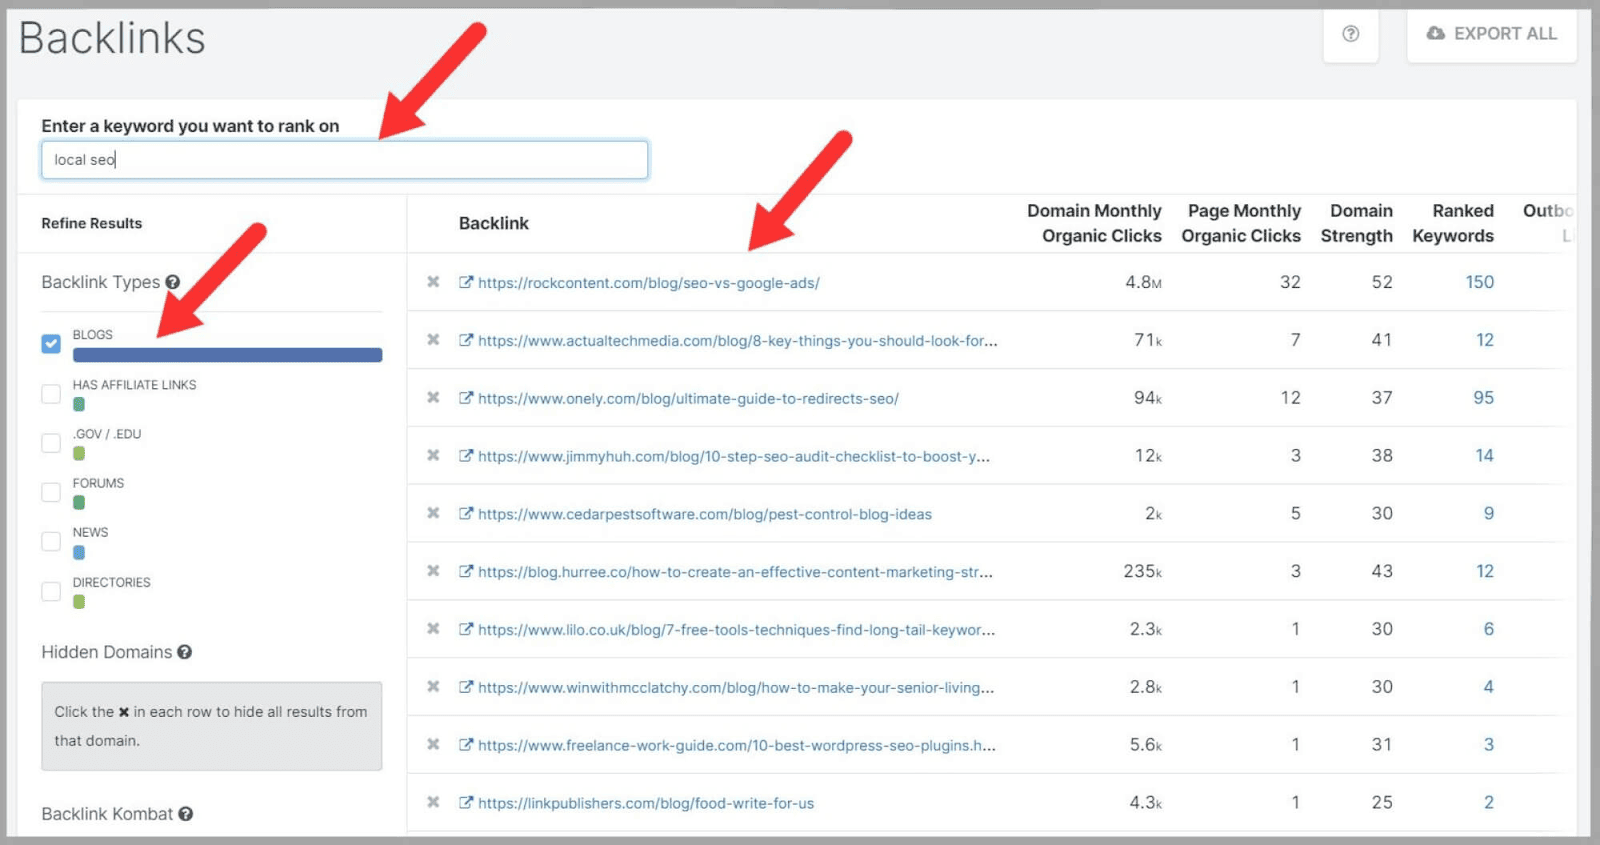Click the help icon next to Hidden Domains
This screenshot has height=845, width=1600.
185,651
